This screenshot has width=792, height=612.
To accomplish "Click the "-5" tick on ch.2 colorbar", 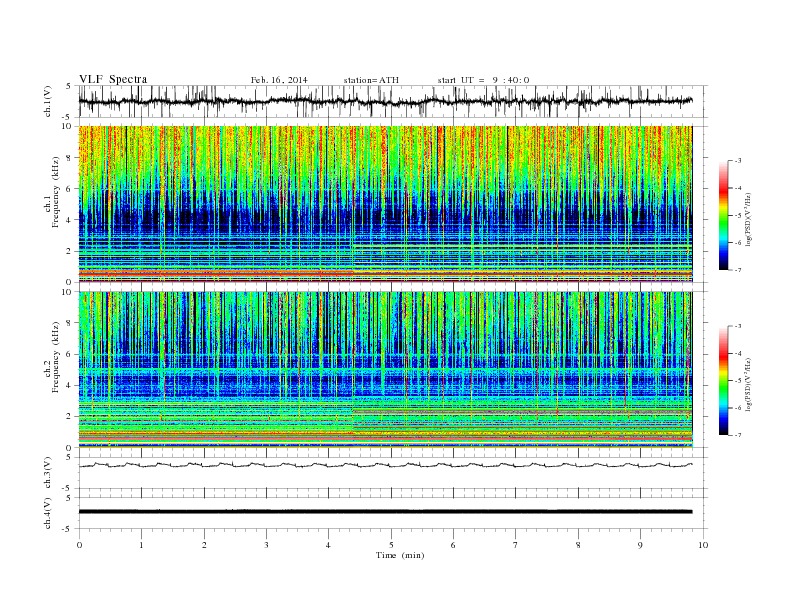I will click(738, 381).
